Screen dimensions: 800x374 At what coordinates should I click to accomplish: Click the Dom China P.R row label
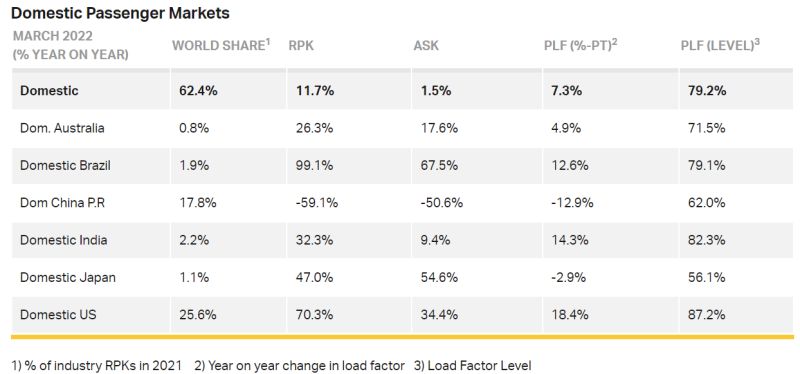click(x=63, y=203)
